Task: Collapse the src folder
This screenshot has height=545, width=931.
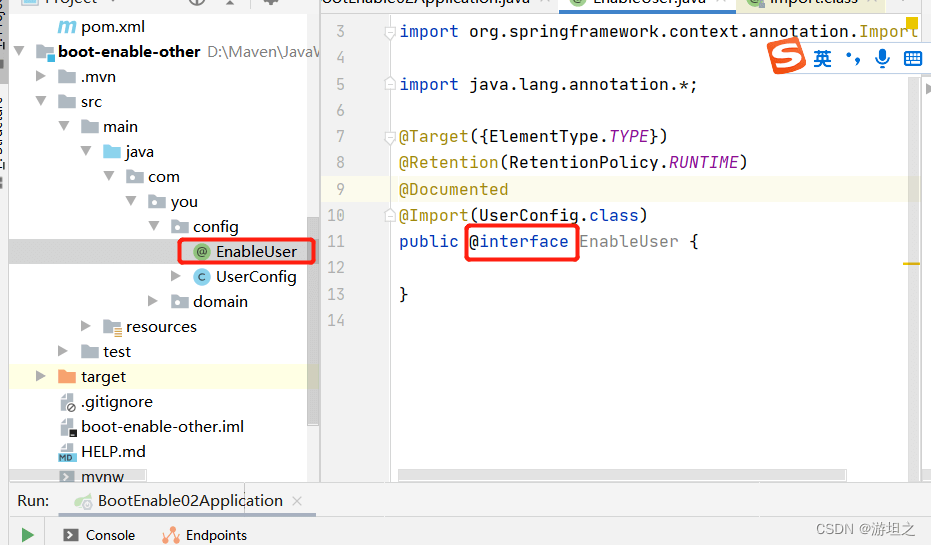Action: [x=41, y=101]
